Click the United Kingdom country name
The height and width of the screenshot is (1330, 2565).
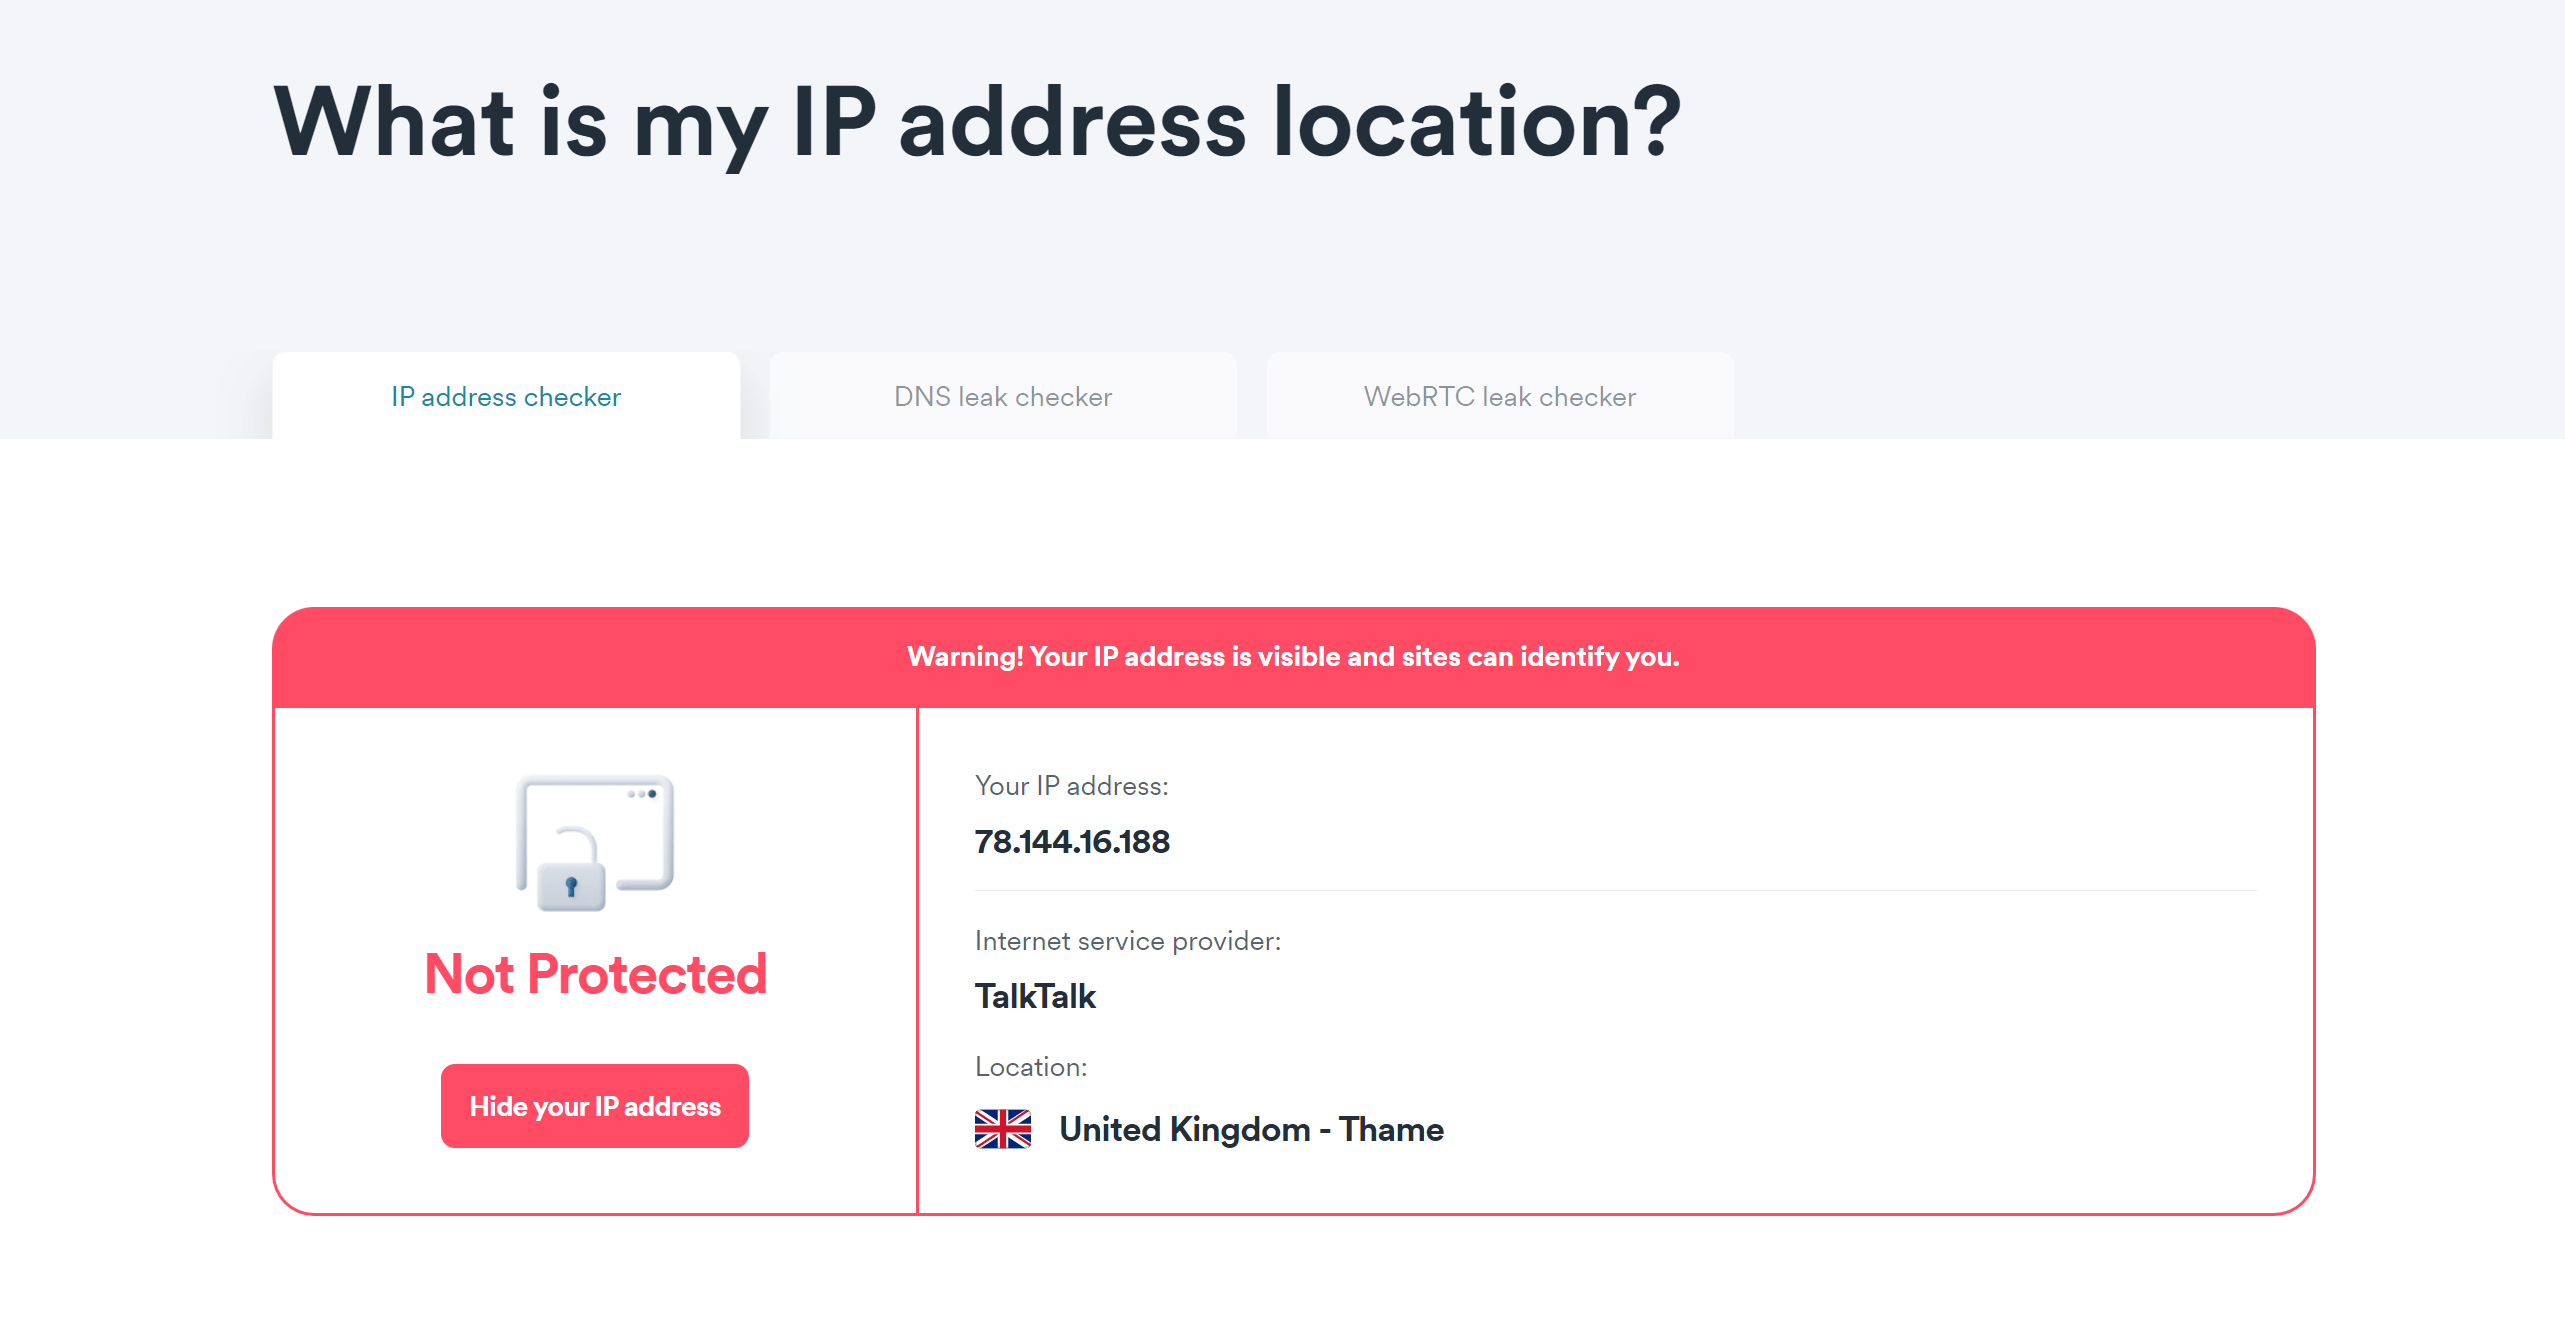point(1184,1129)
